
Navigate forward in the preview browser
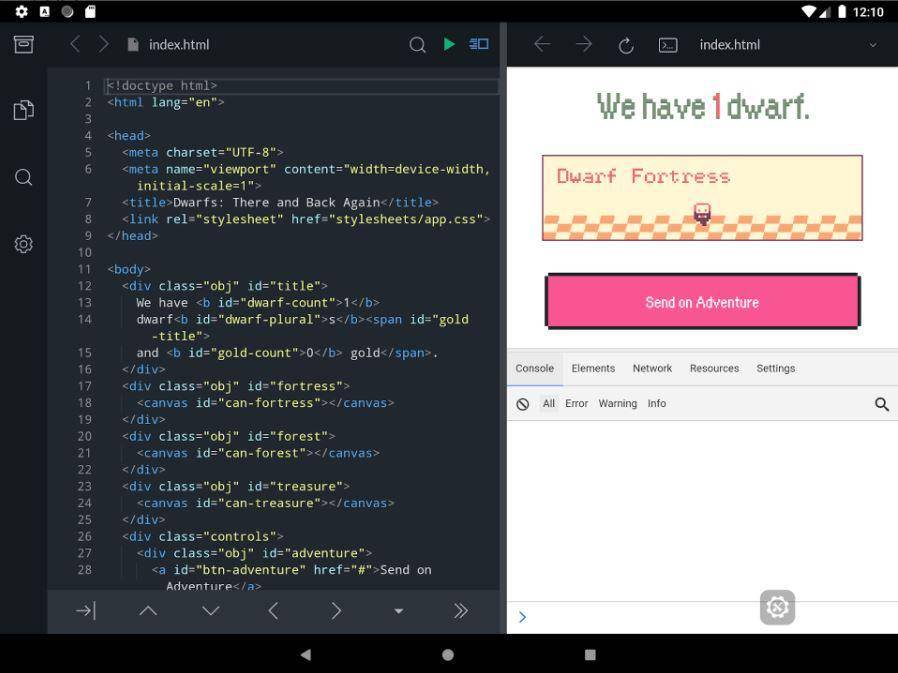(x=584, y=44)
